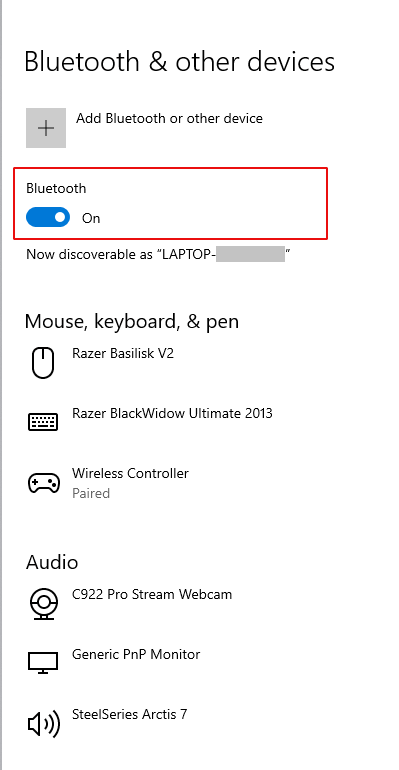Click the plus icon to add a device
This screenshot has width=399, height=770.
click(x=46, y=128)
